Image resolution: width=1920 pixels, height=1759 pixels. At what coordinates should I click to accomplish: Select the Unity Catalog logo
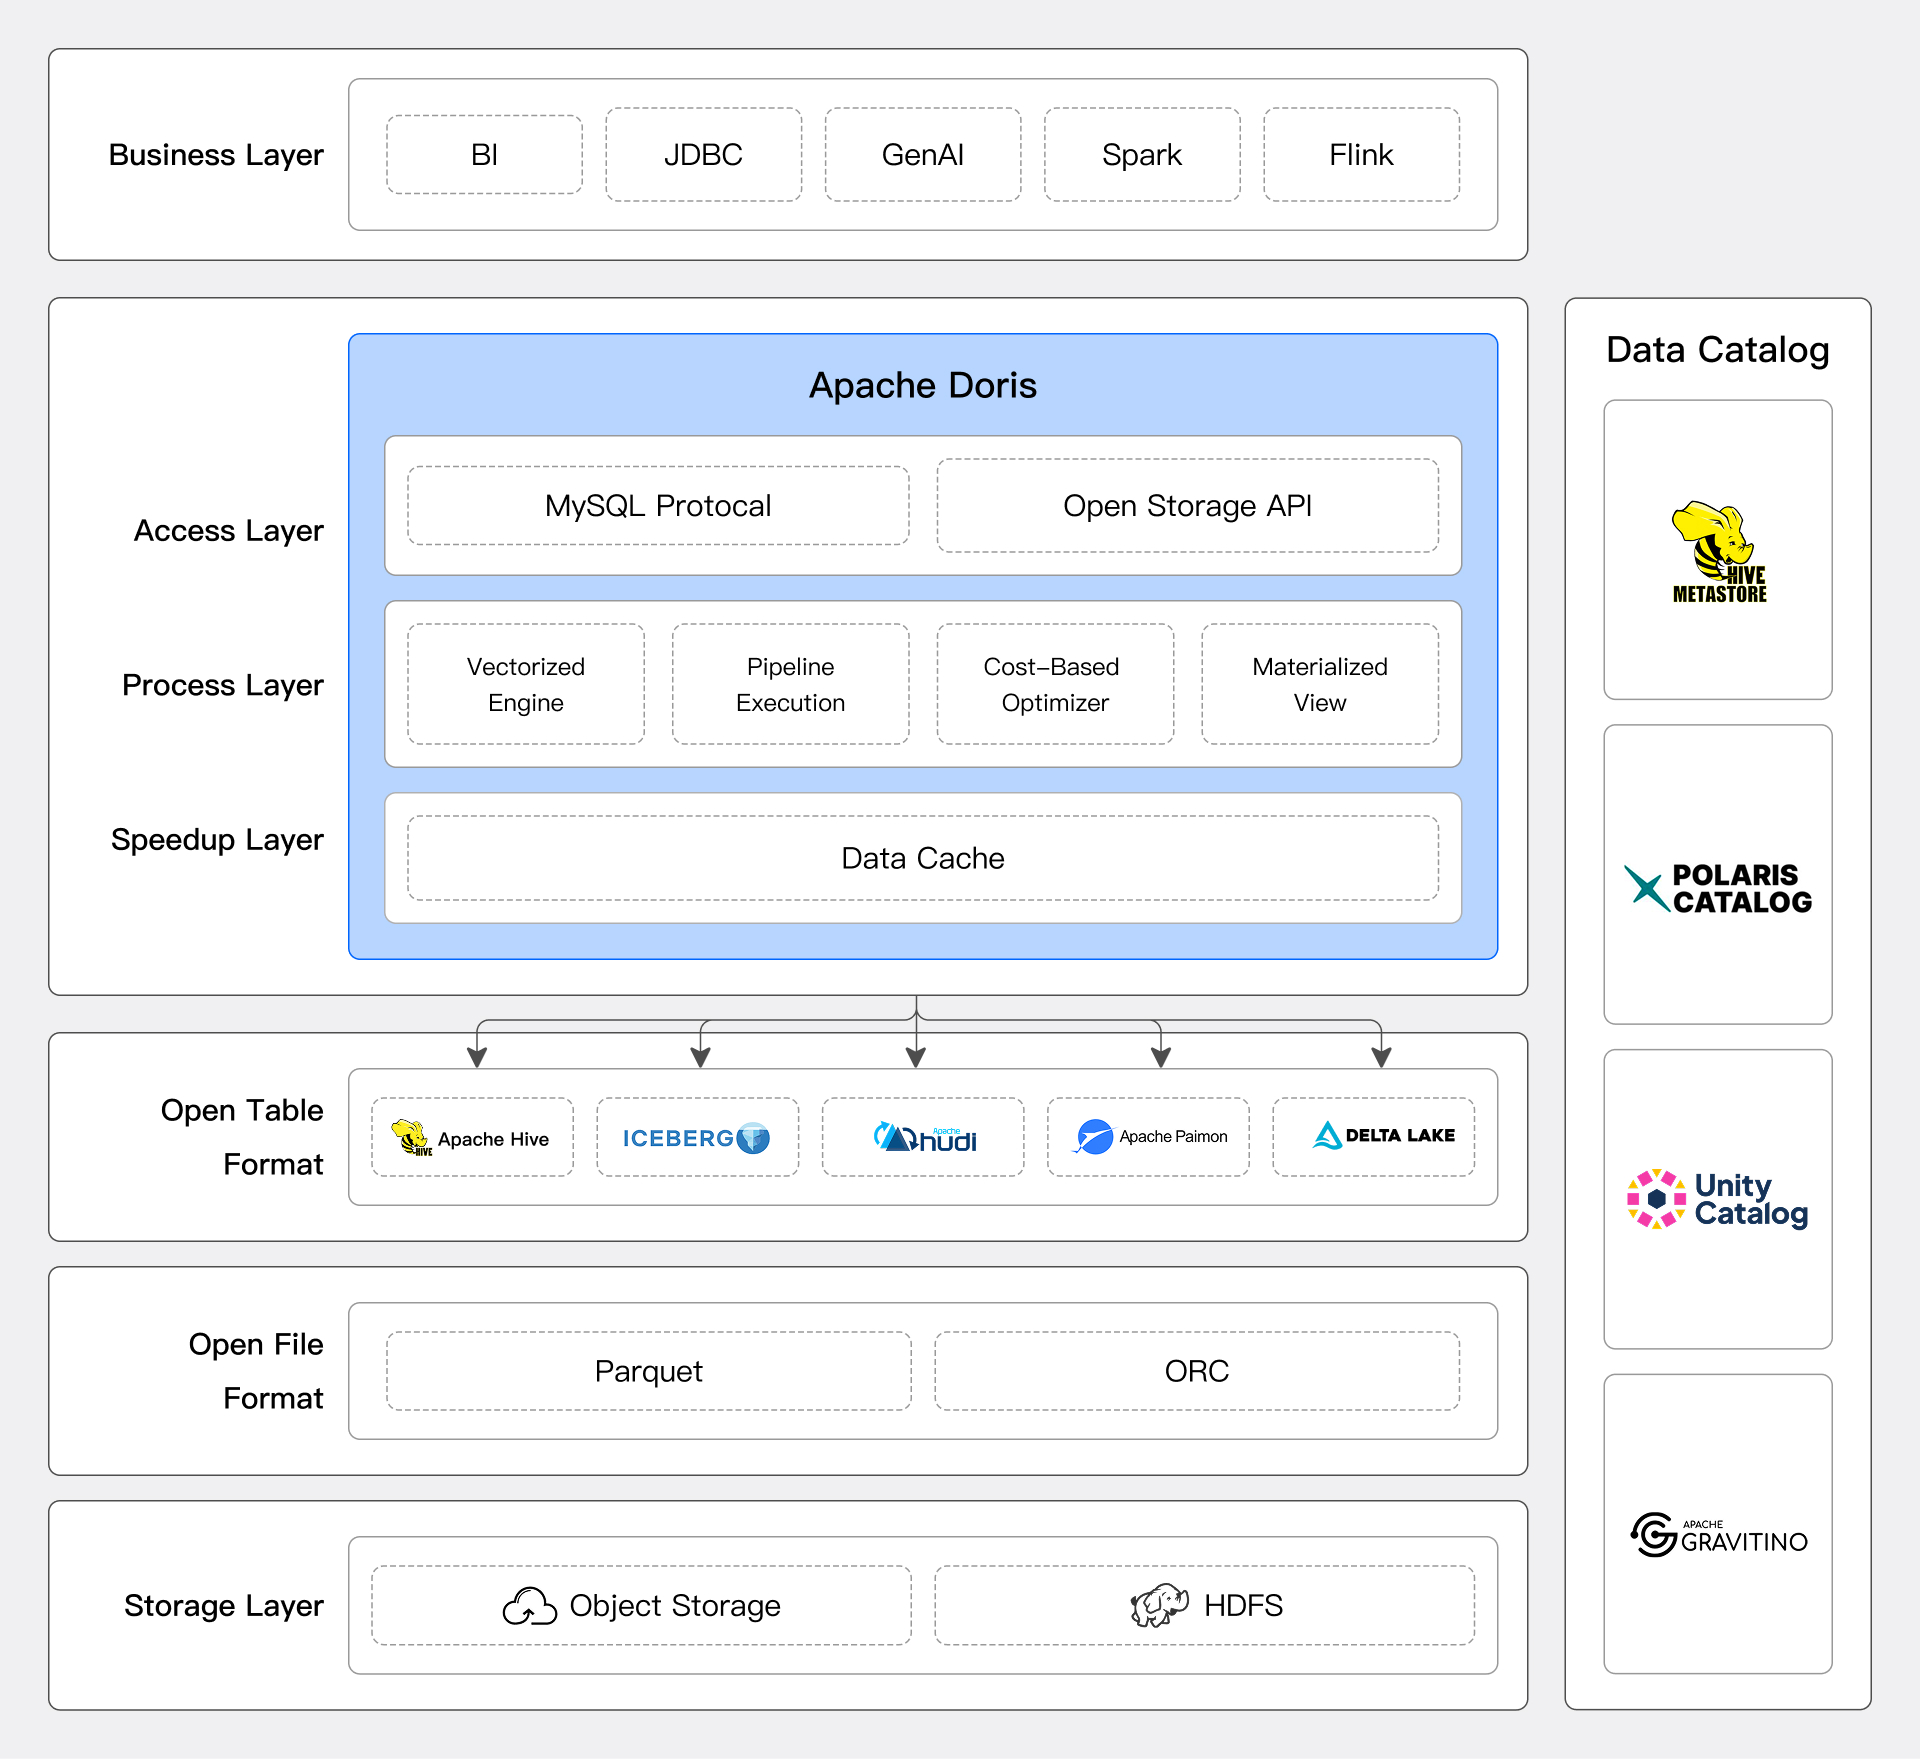click(1717, 1199)
